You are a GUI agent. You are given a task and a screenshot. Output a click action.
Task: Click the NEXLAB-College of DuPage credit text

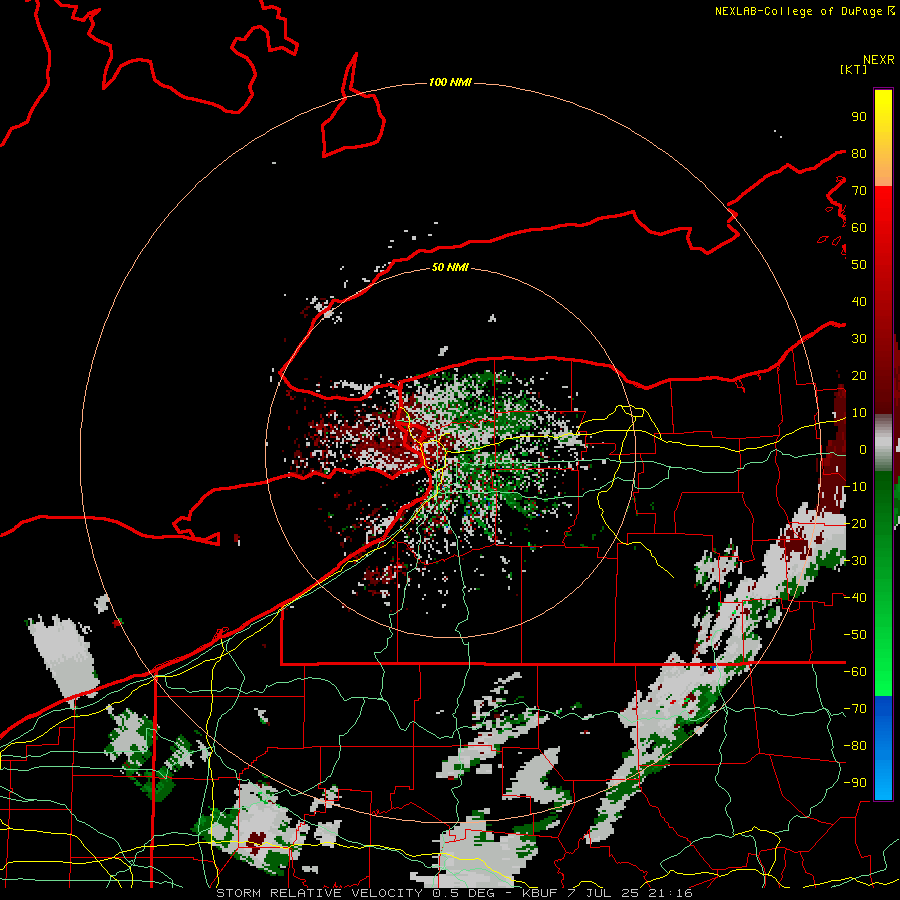pos(800,11)
